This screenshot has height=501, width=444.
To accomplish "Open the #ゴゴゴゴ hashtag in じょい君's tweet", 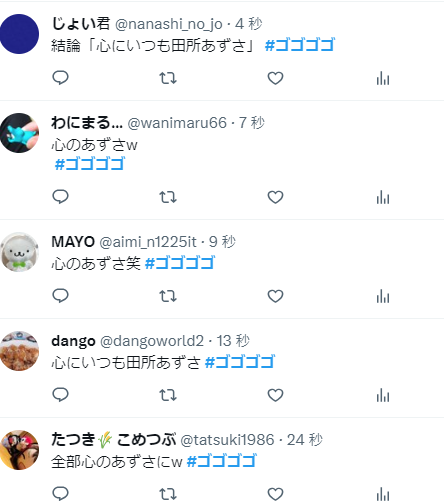I will [x=300, y=45].
